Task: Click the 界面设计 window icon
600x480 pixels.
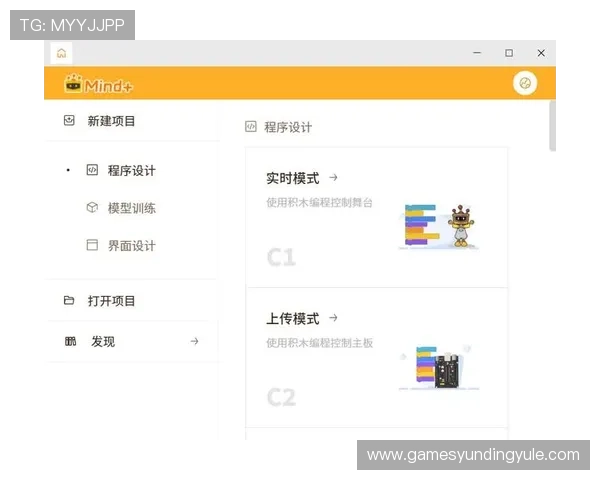Action: click(92, 245)
